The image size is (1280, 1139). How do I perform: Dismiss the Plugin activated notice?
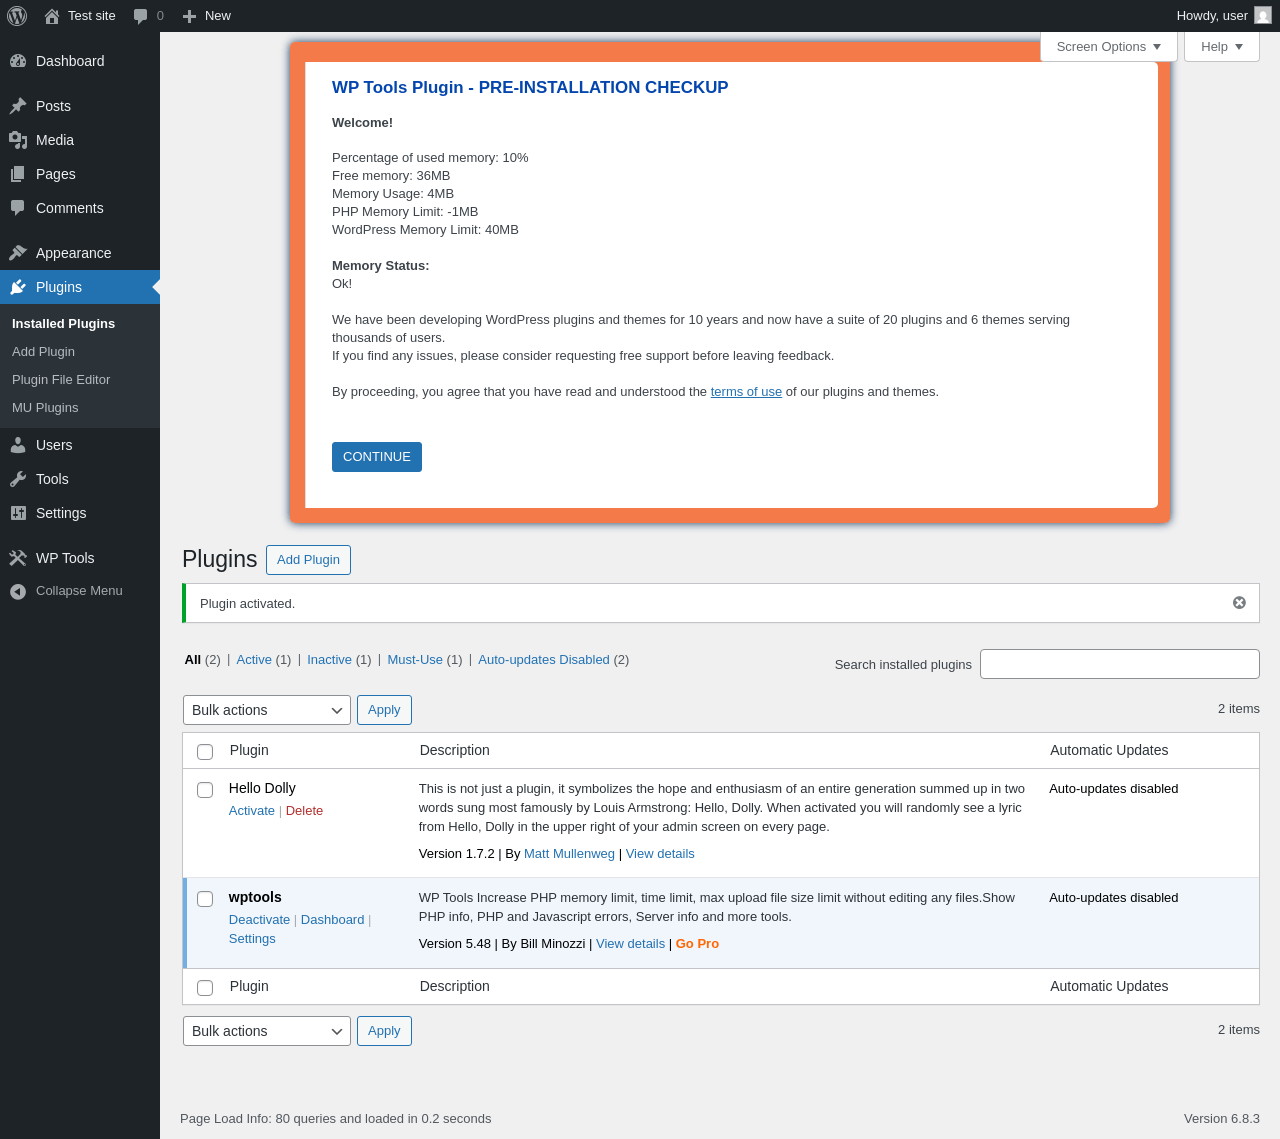point(1239,603)
